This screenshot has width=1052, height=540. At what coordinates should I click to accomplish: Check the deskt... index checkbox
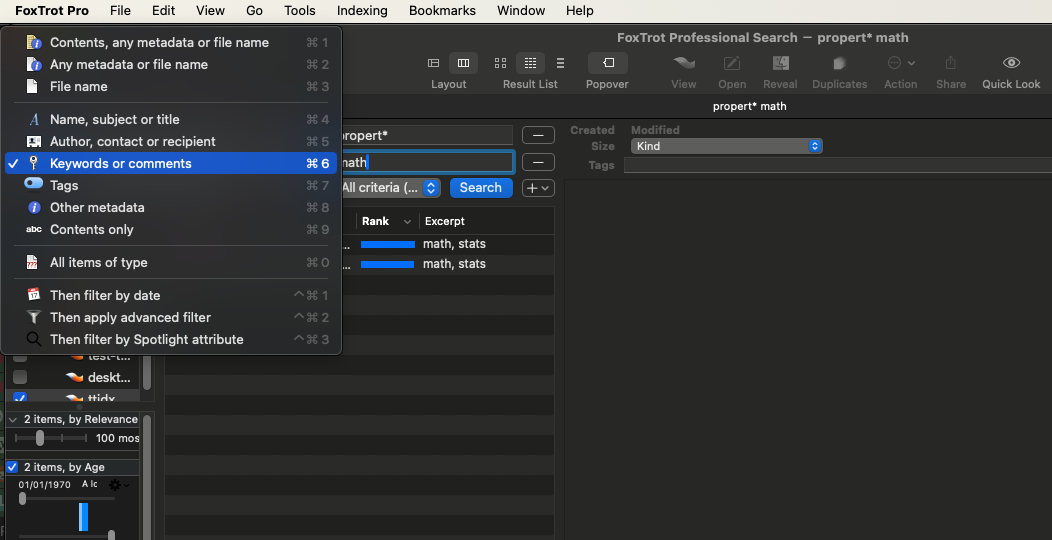pos(20,377)
